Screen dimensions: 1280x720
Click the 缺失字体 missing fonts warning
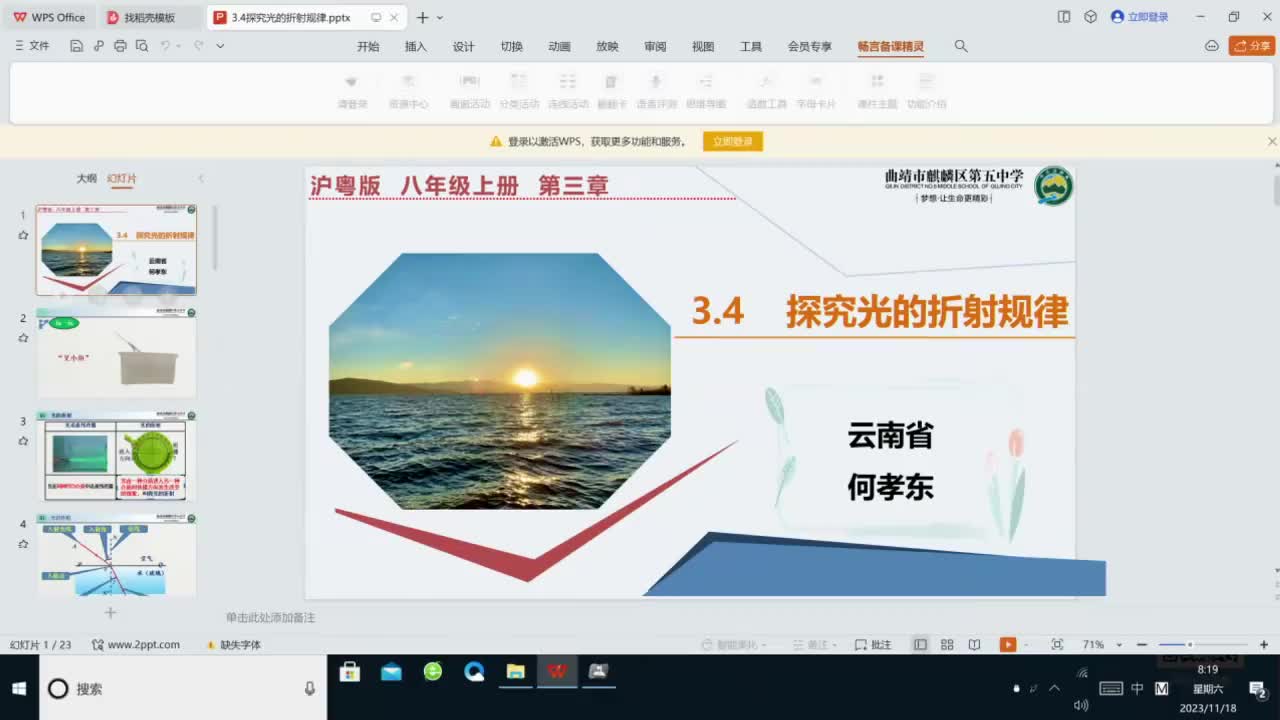pos(233,645)
